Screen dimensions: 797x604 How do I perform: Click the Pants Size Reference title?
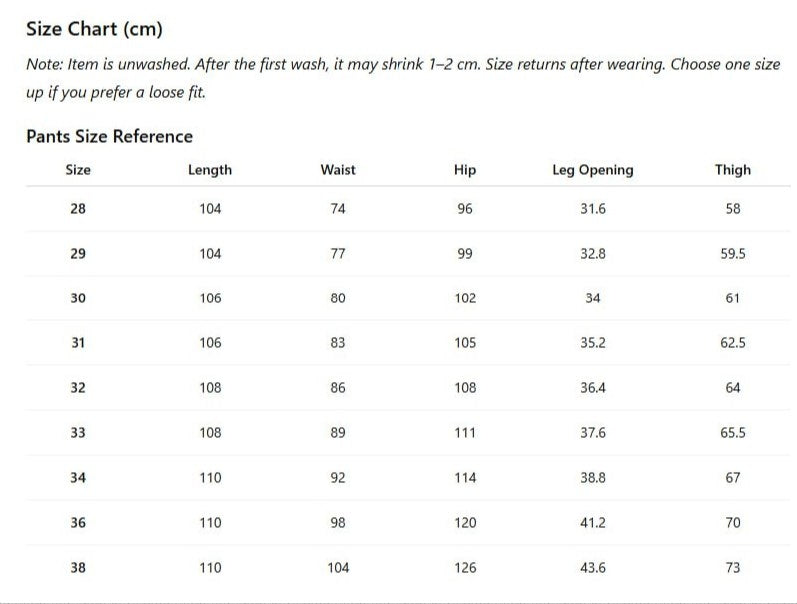[x=109, y=136]
